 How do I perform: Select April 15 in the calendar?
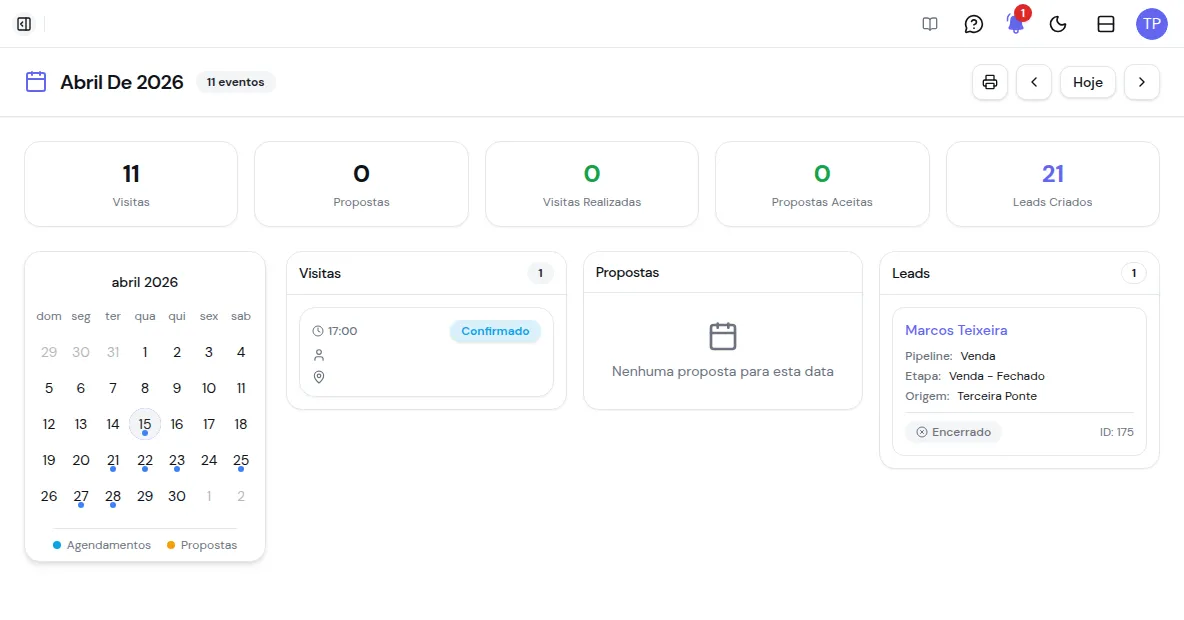point(145,424)
